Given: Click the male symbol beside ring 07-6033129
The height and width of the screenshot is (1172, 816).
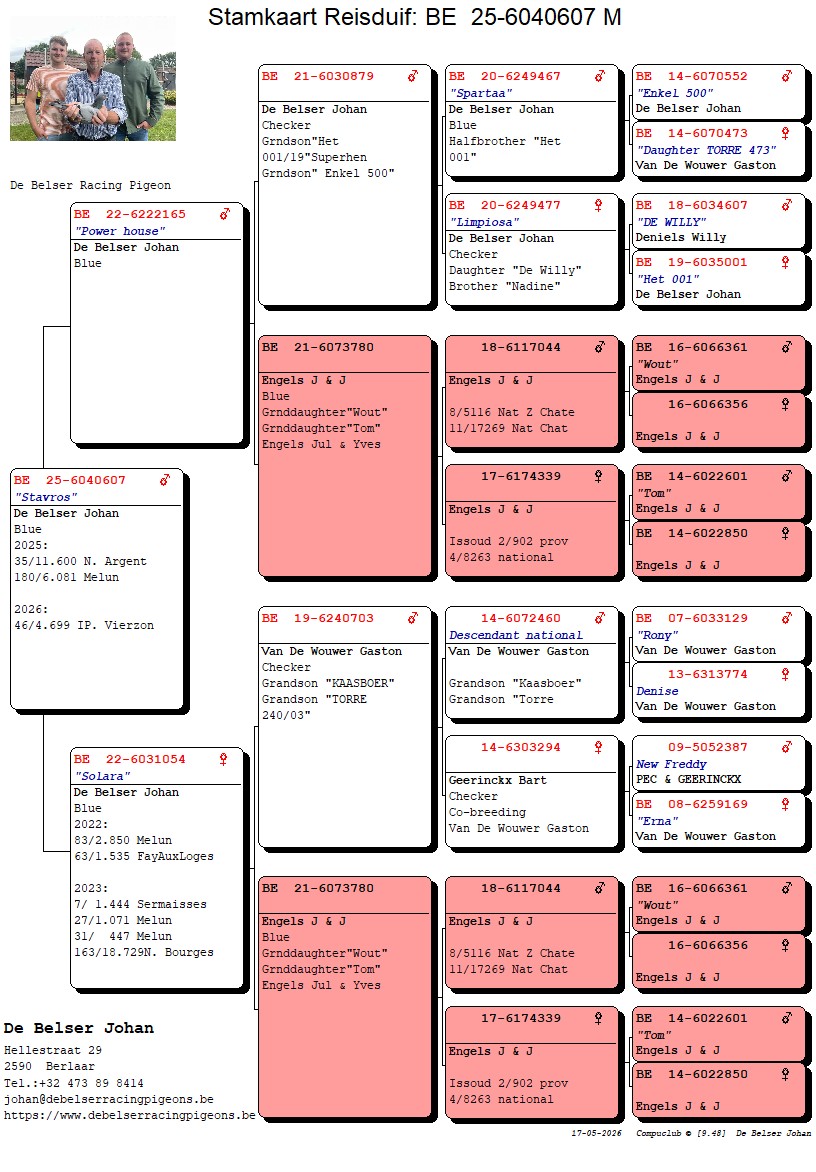Looking at the screenshot, I should pos(786,618).
